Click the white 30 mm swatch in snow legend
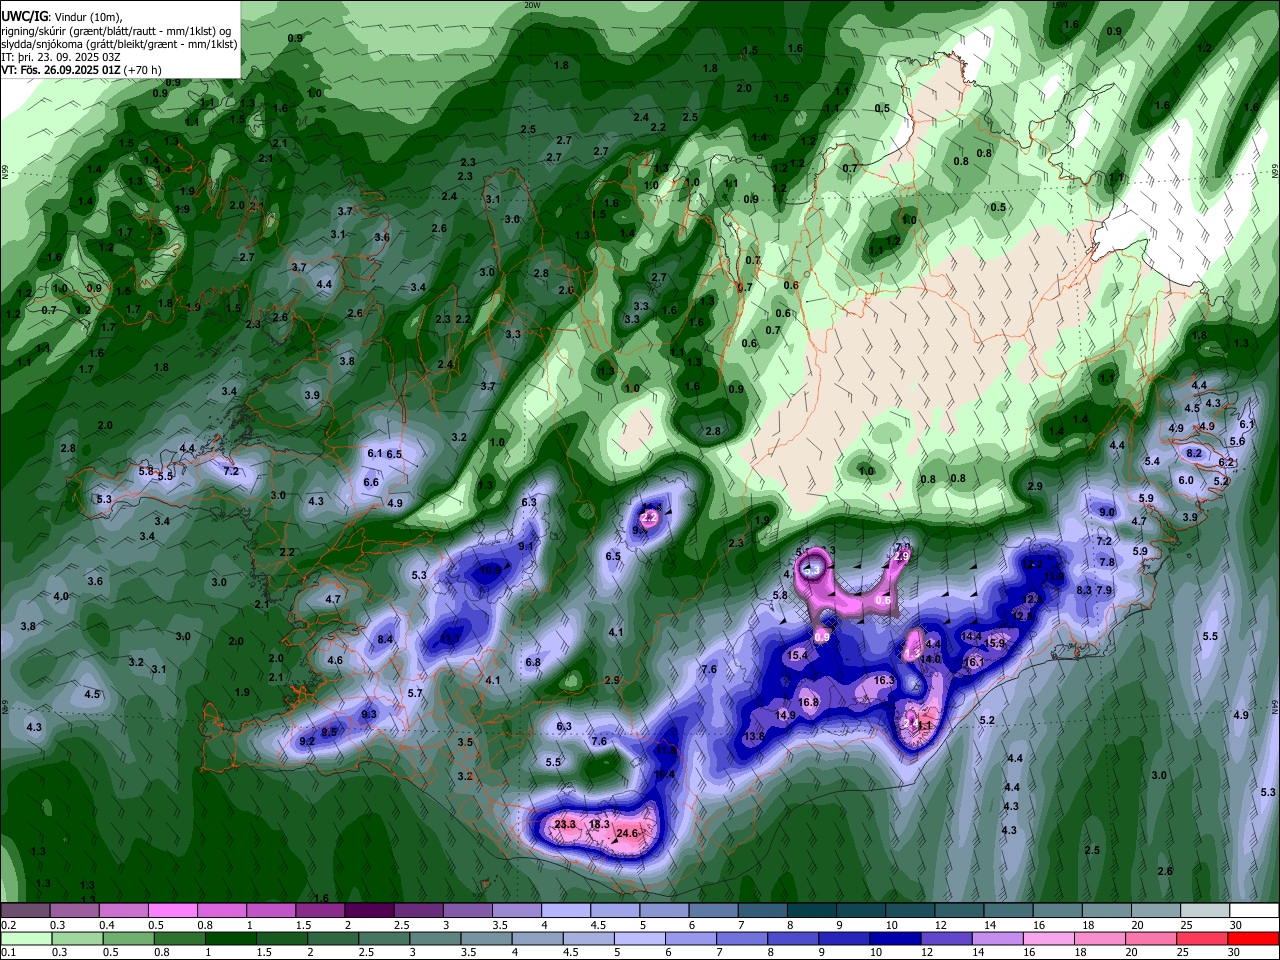 [1254, 911]
